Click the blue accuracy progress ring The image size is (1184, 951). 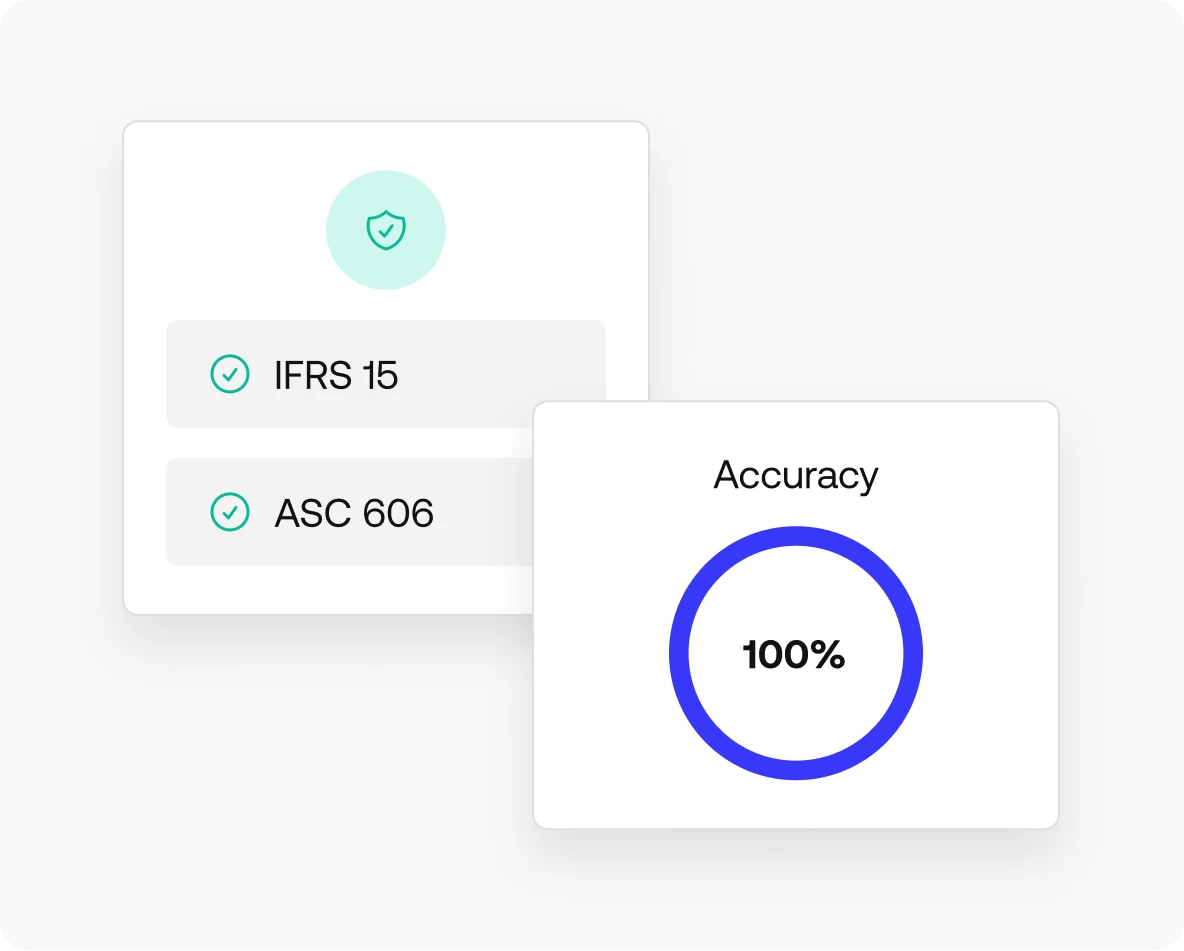(680, 655)
